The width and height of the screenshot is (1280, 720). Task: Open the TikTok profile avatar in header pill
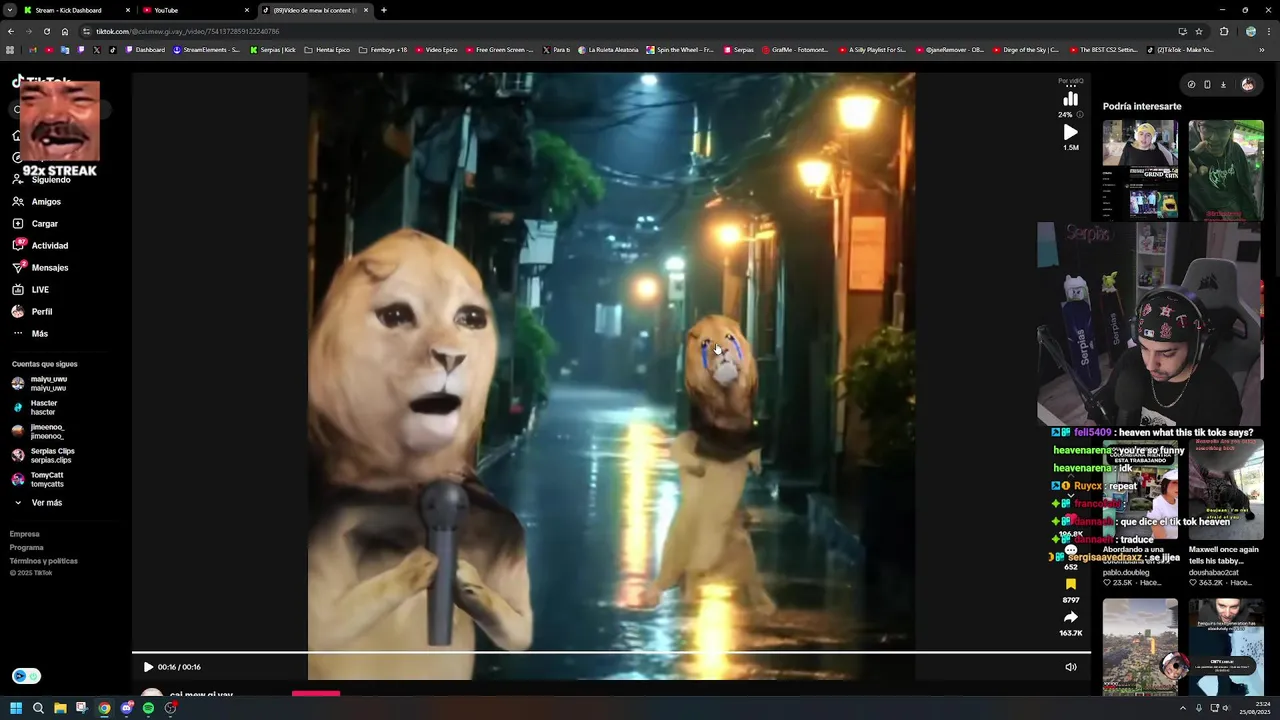pos(1247,85)
